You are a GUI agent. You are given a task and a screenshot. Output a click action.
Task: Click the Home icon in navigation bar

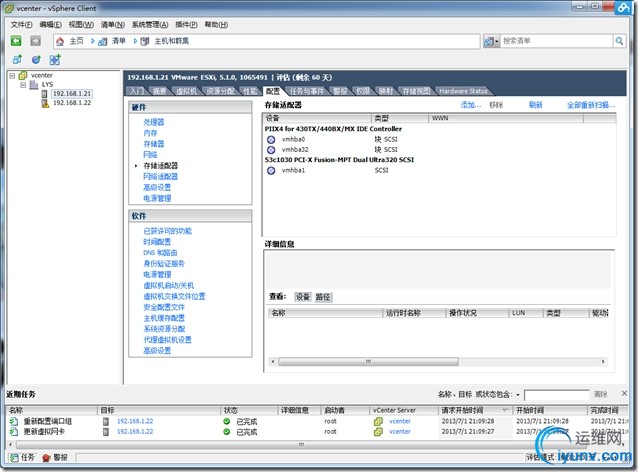pos(60,41)
